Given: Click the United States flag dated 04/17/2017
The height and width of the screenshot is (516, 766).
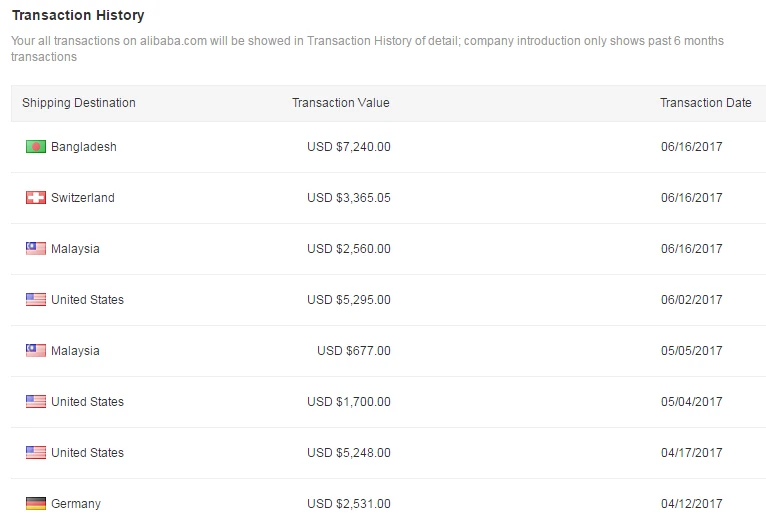Looking at the screenshot, I should [36, 453].
